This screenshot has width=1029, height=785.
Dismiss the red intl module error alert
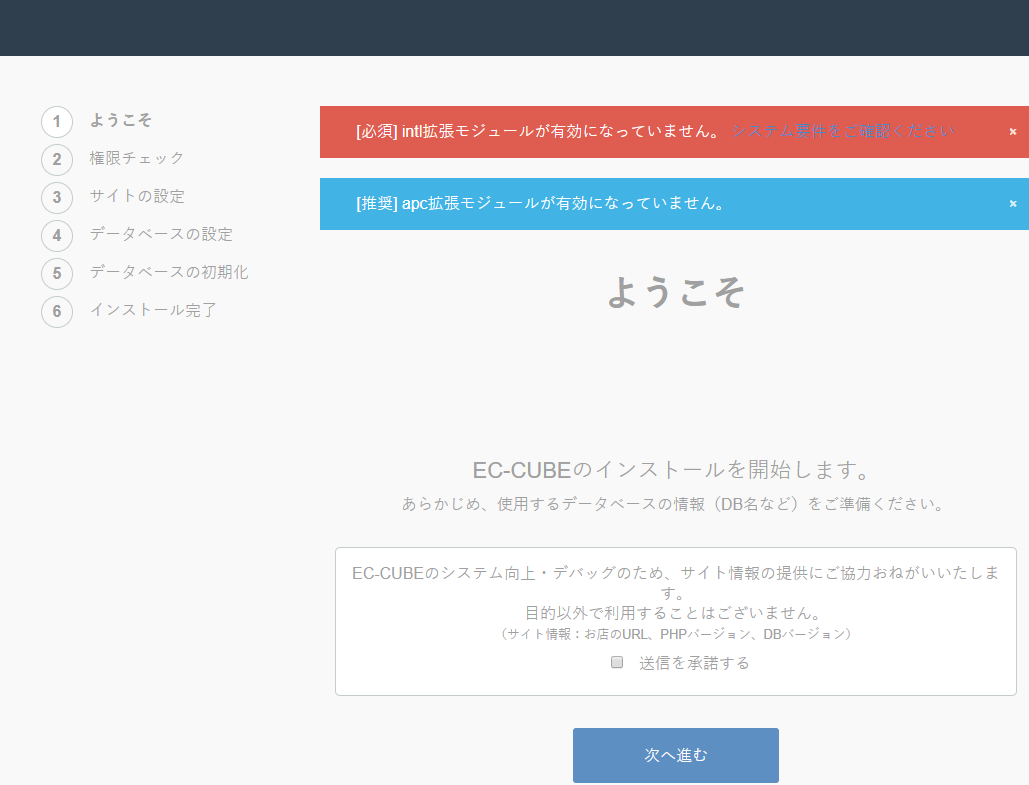1012,132
